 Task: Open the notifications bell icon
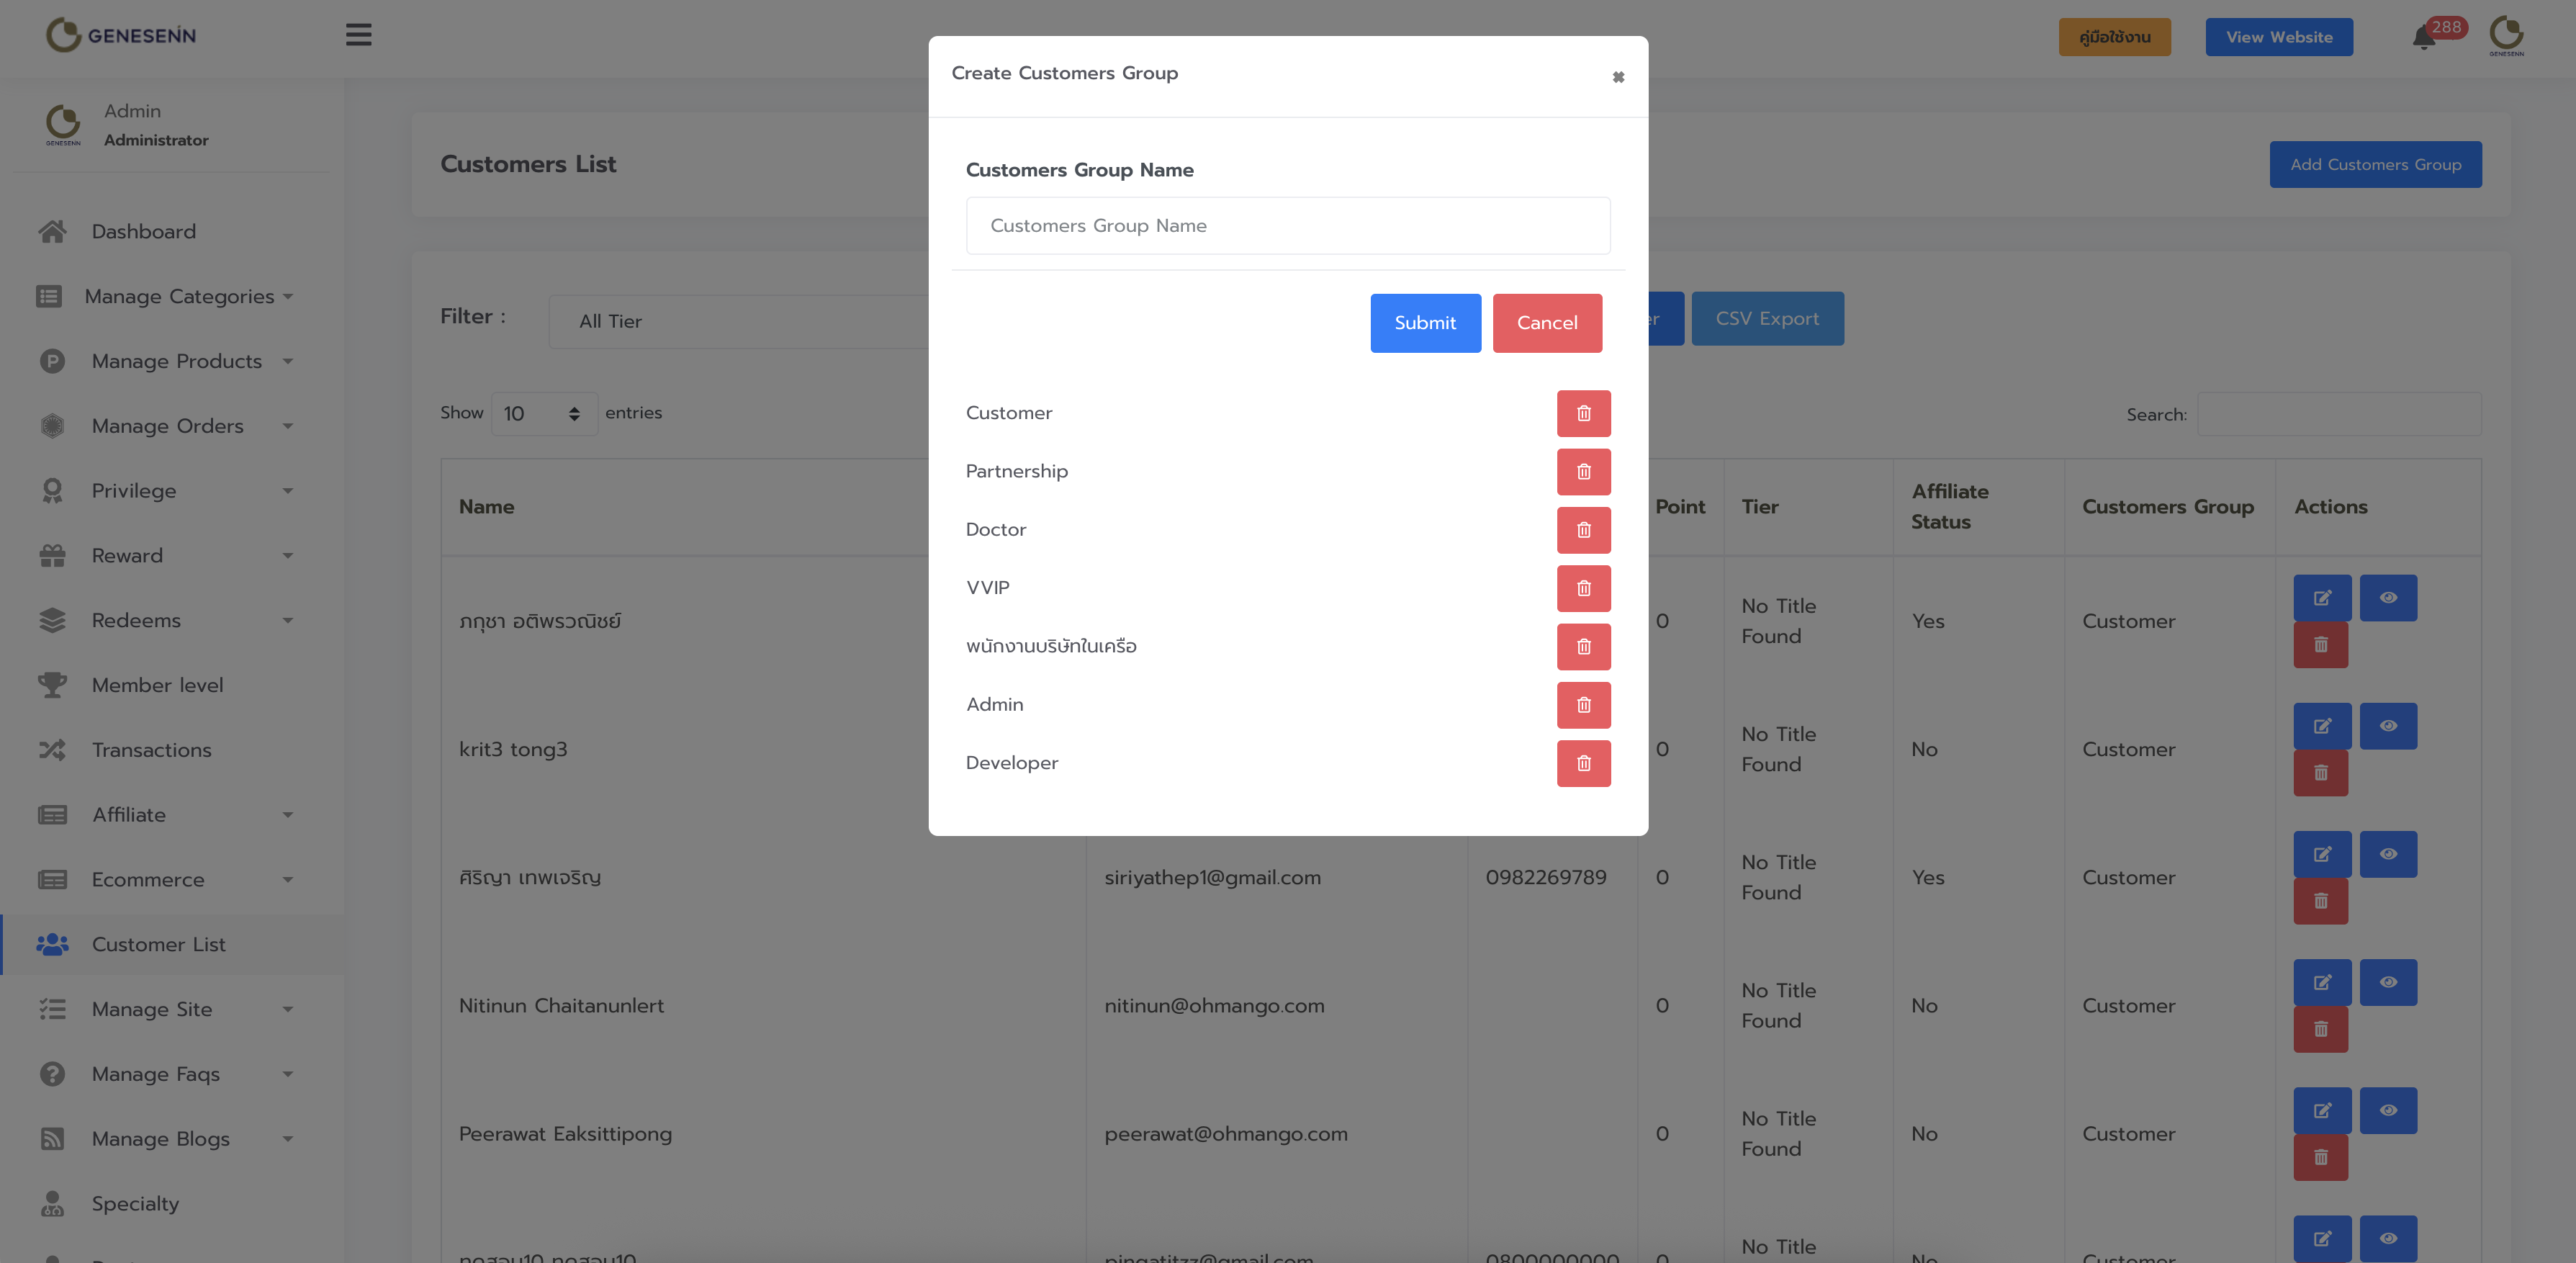click(2423, 38)
